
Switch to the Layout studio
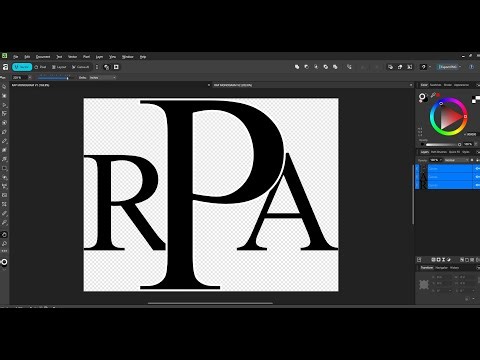click(x=59, y=67)
